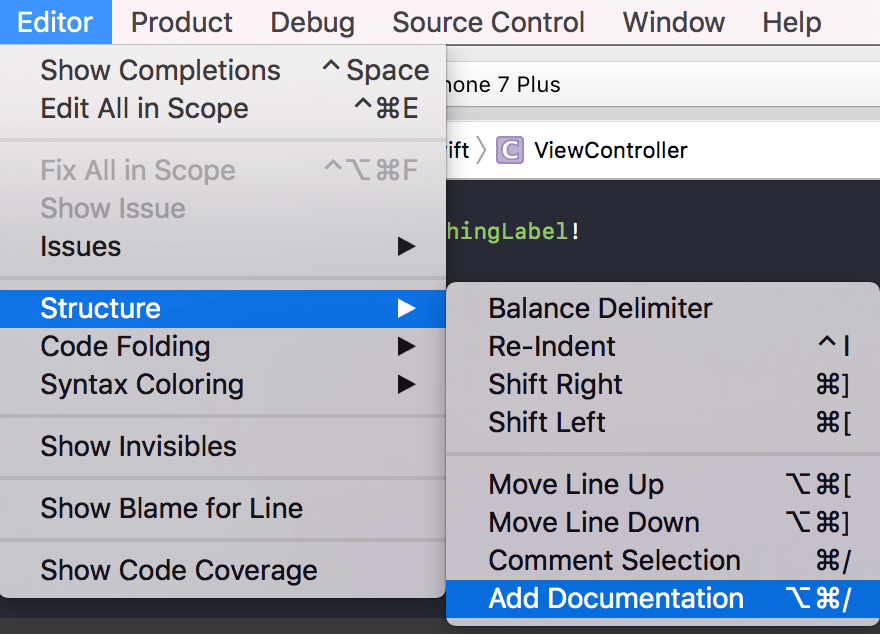Click the ViewController class icon
This screenshot has width=880, height=634.
coord(510,151)
